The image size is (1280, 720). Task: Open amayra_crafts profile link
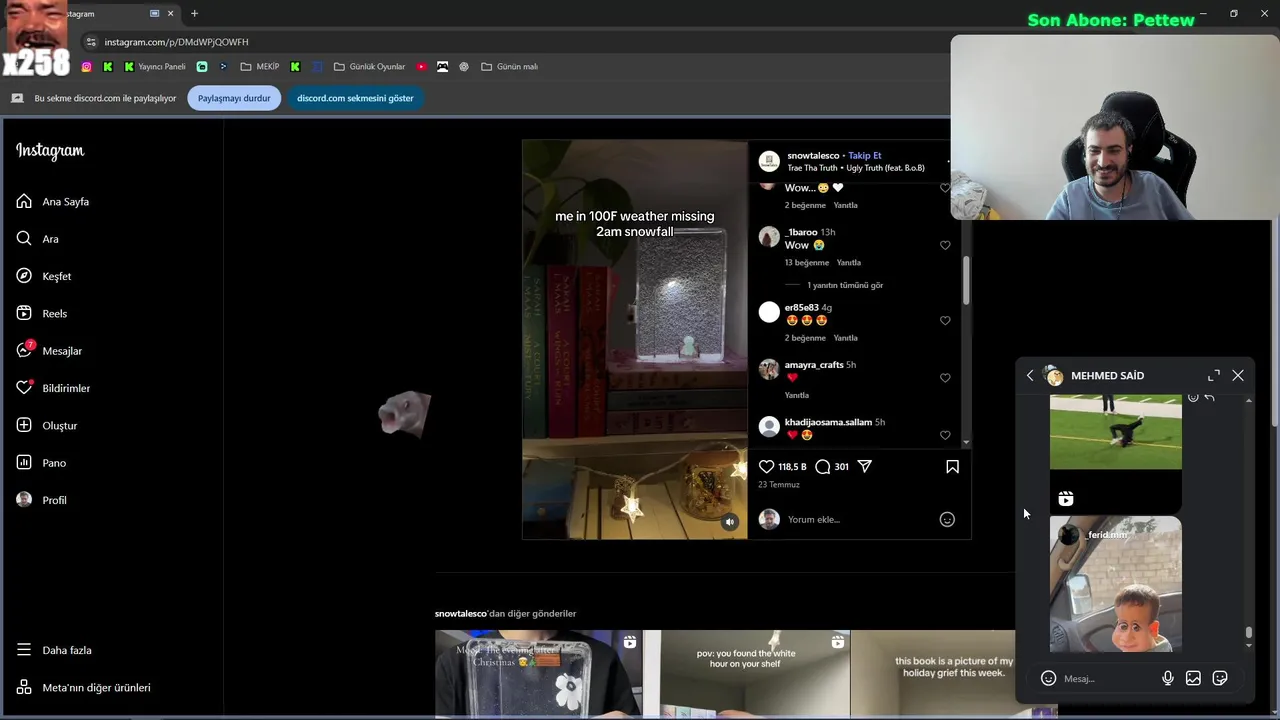814,365
